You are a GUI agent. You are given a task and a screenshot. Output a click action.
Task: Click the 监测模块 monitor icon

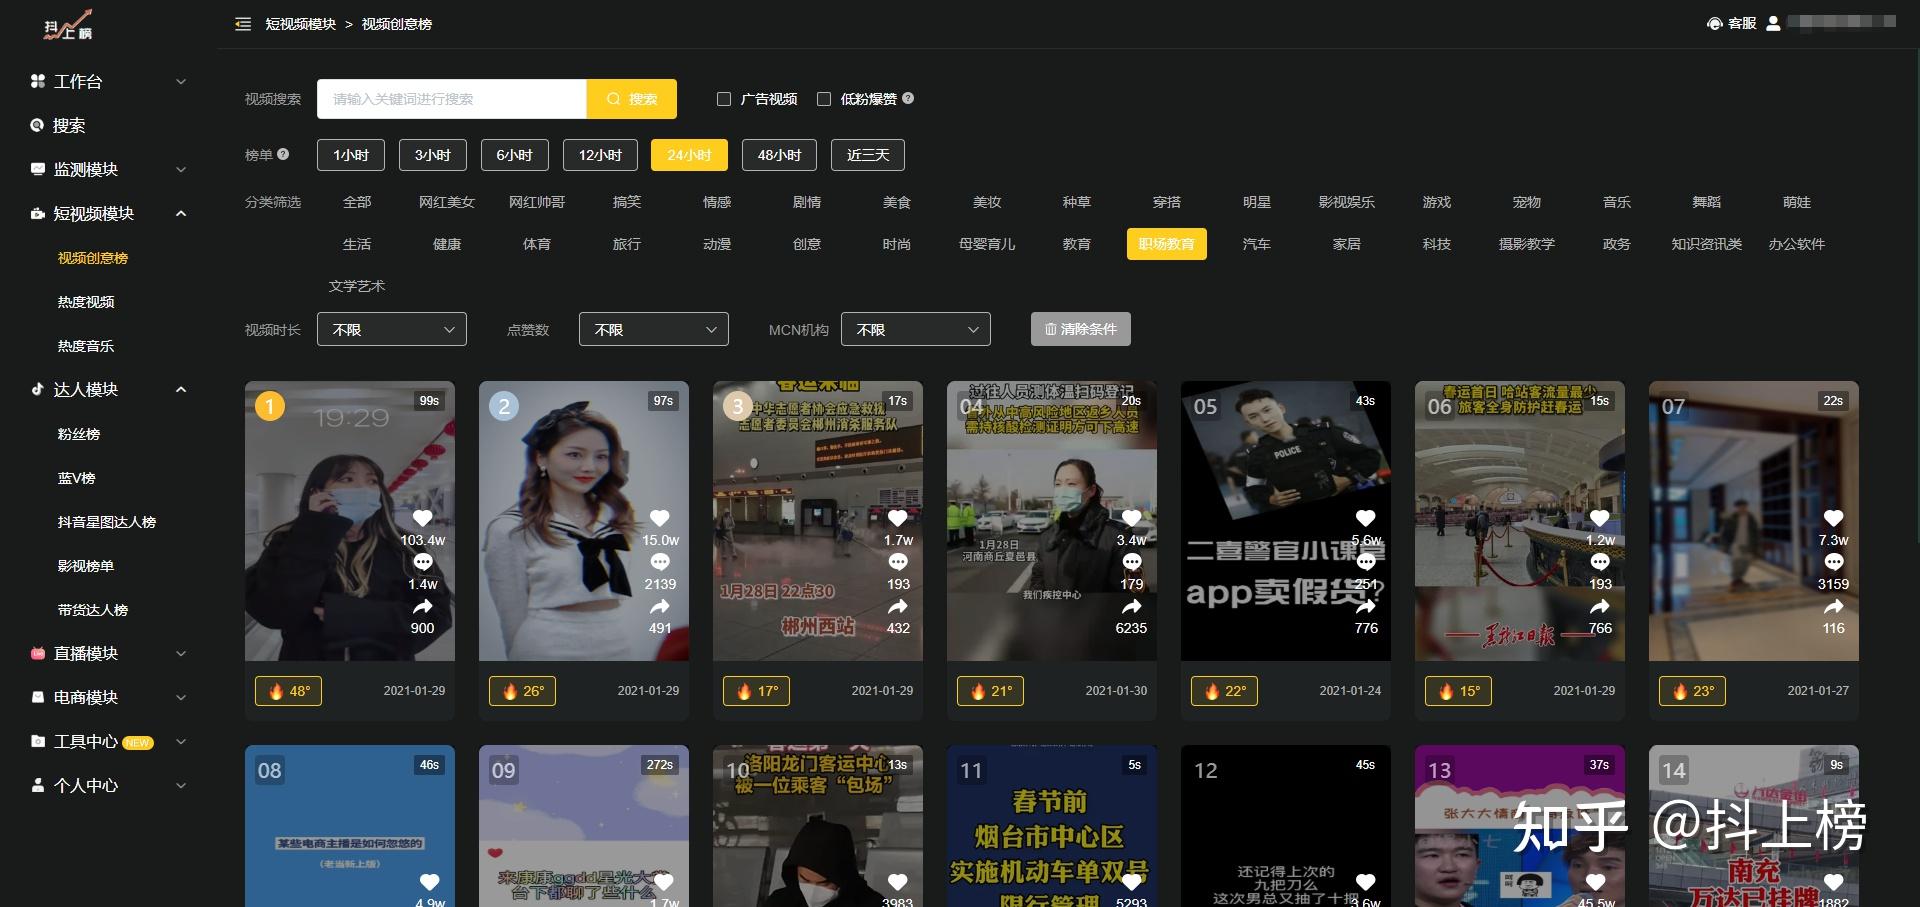(38, 169)
